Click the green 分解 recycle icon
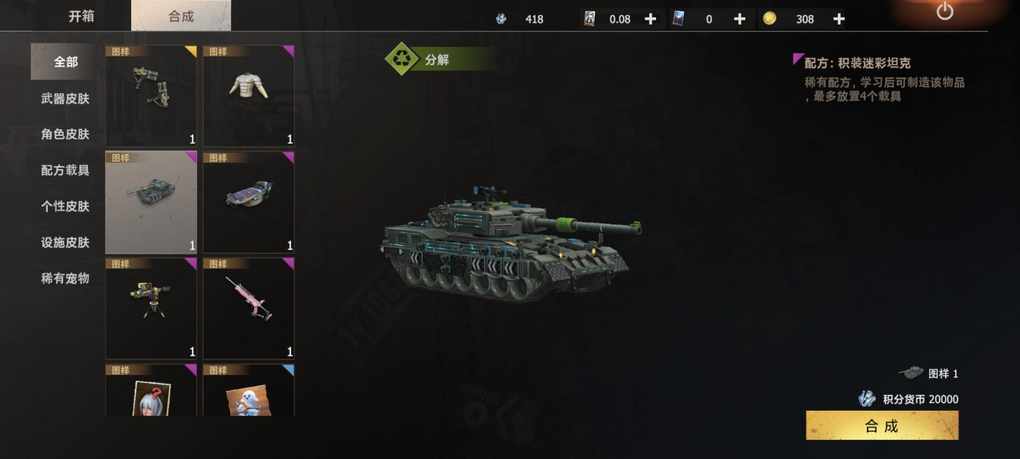This screenshot has height=459, width=1020. point(402,59)
